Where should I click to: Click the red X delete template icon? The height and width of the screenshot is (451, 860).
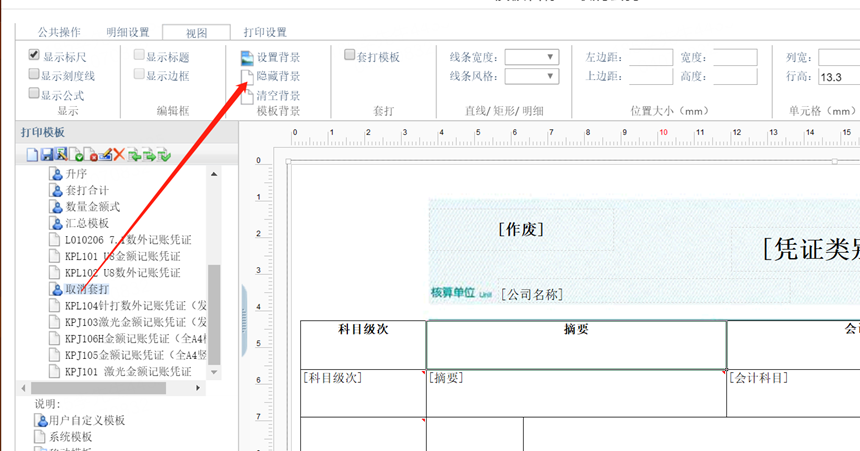tap(119, 155)
